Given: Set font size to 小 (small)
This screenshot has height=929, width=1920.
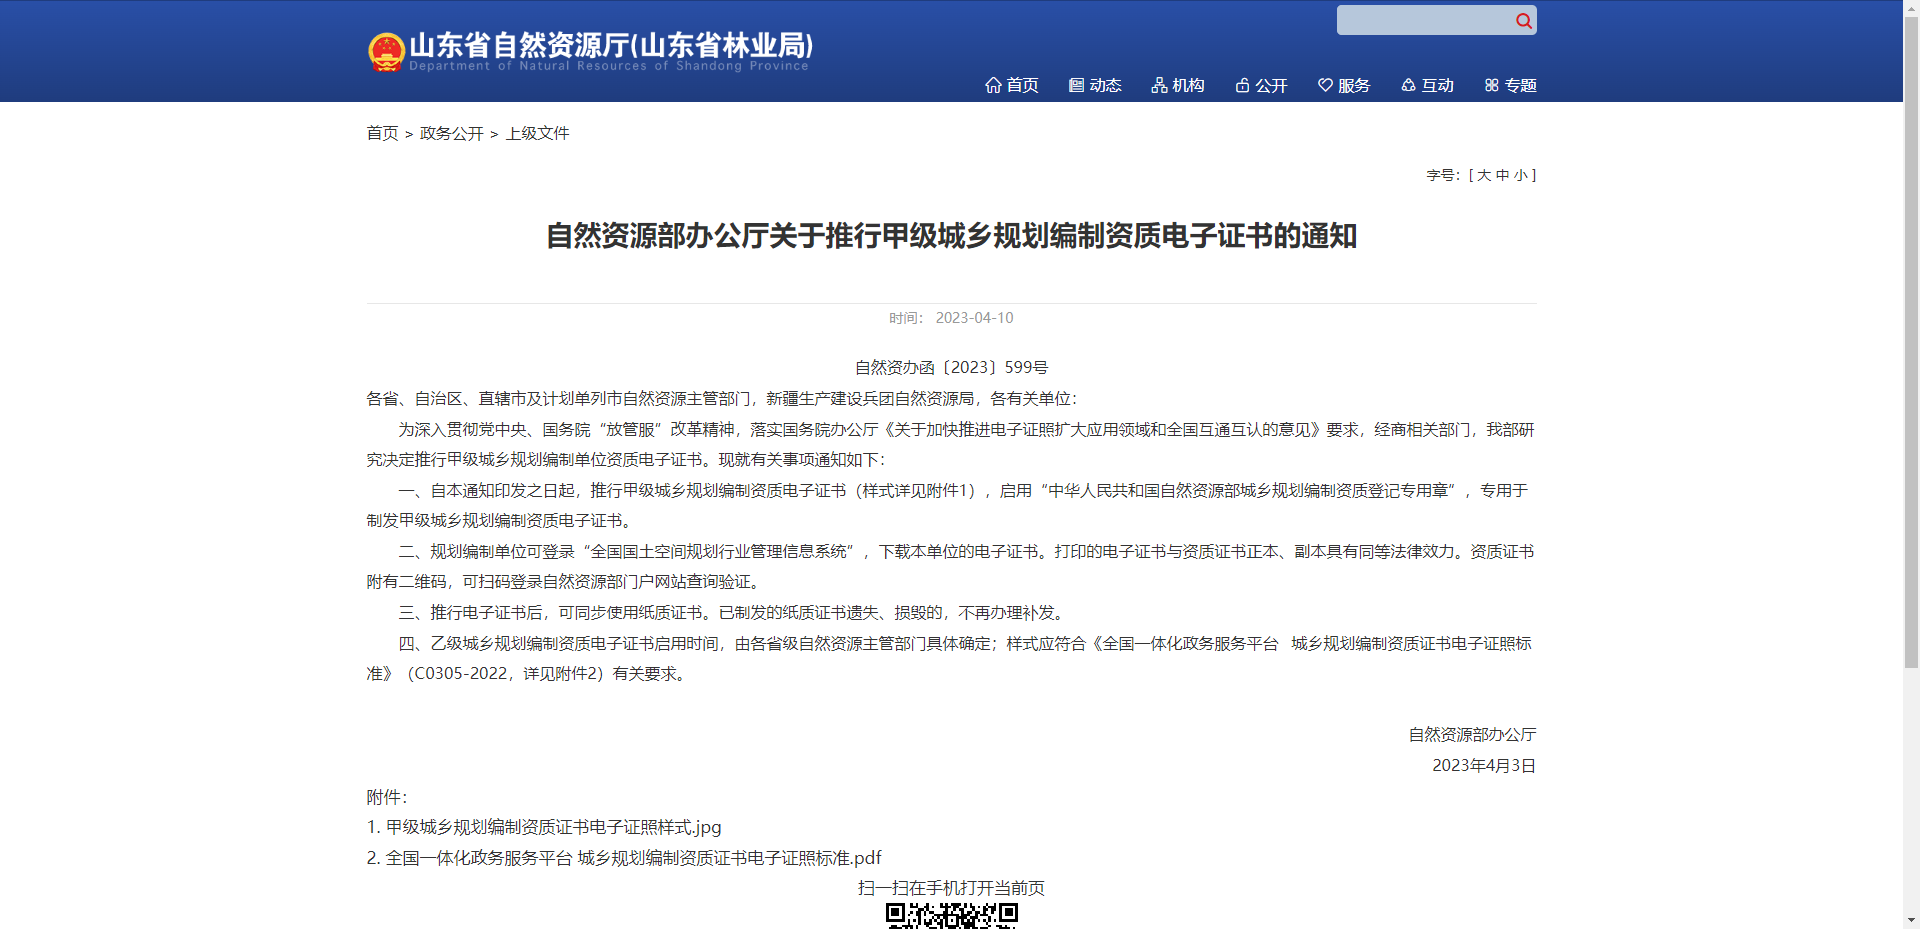Looking at the screenshot, I should (1520, 175).
